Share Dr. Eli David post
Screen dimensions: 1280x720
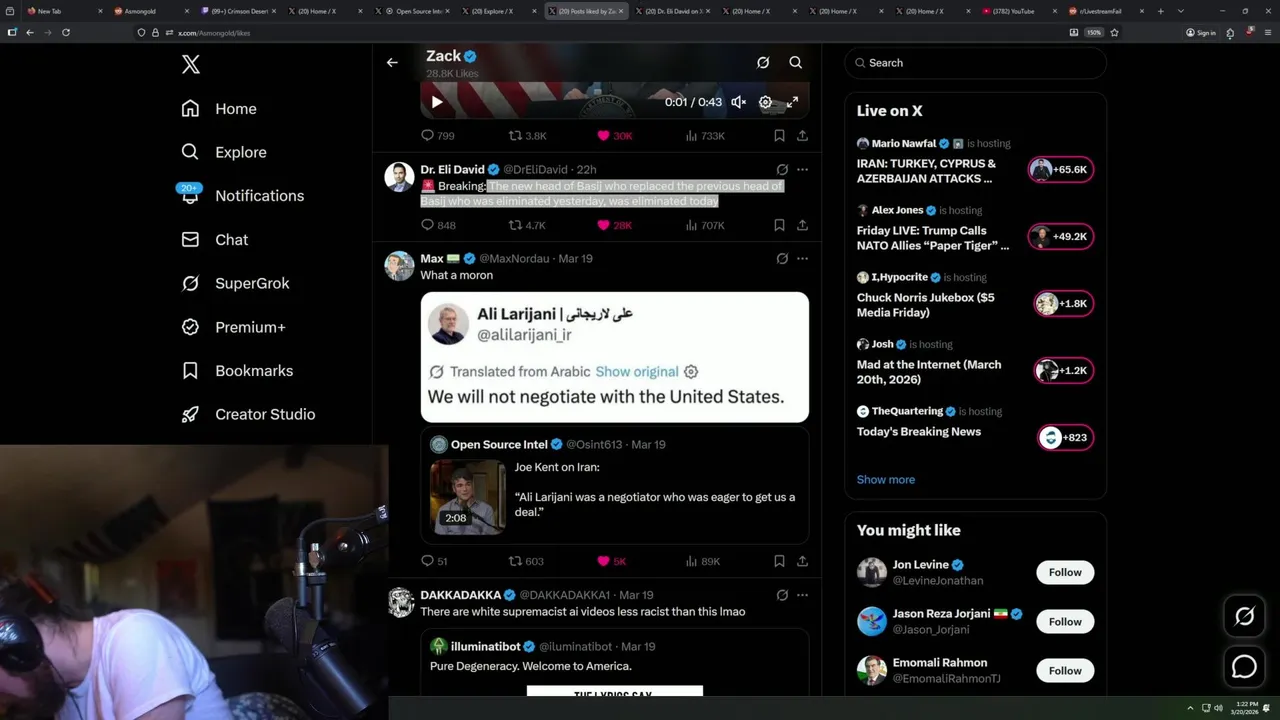click(802, 226)
